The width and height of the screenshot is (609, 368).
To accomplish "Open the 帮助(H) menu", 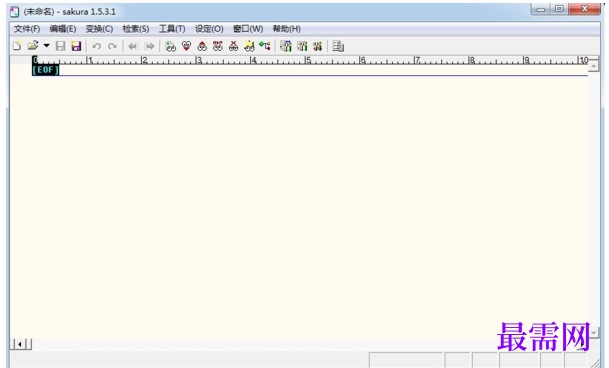I will point(287,29).
